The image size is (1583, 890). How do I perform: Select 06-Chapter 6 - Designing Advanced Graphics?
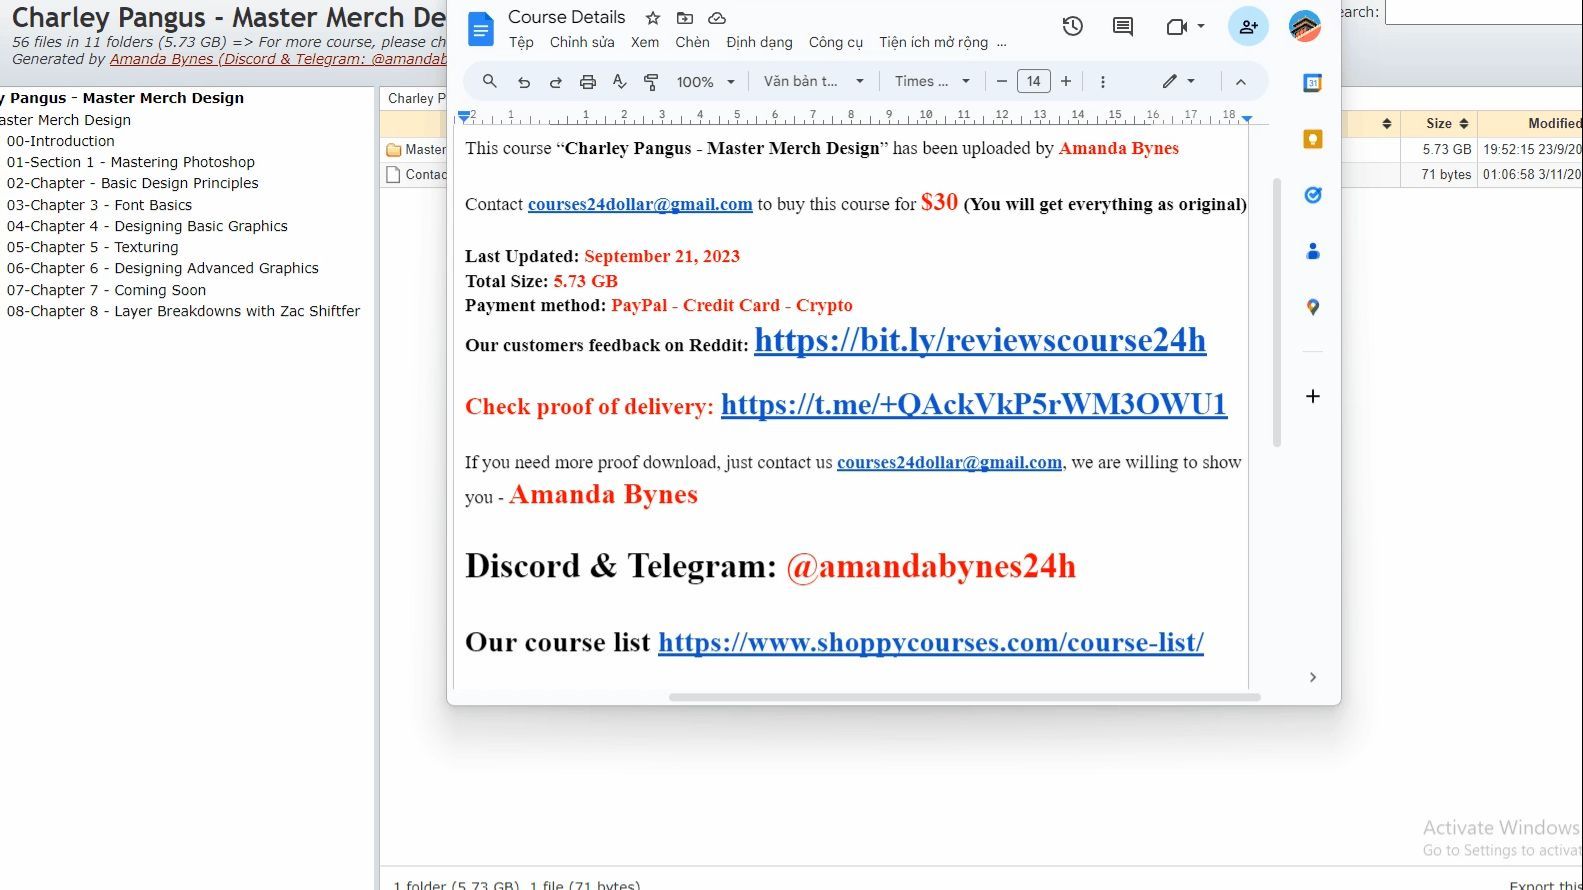tap(162, 268)
